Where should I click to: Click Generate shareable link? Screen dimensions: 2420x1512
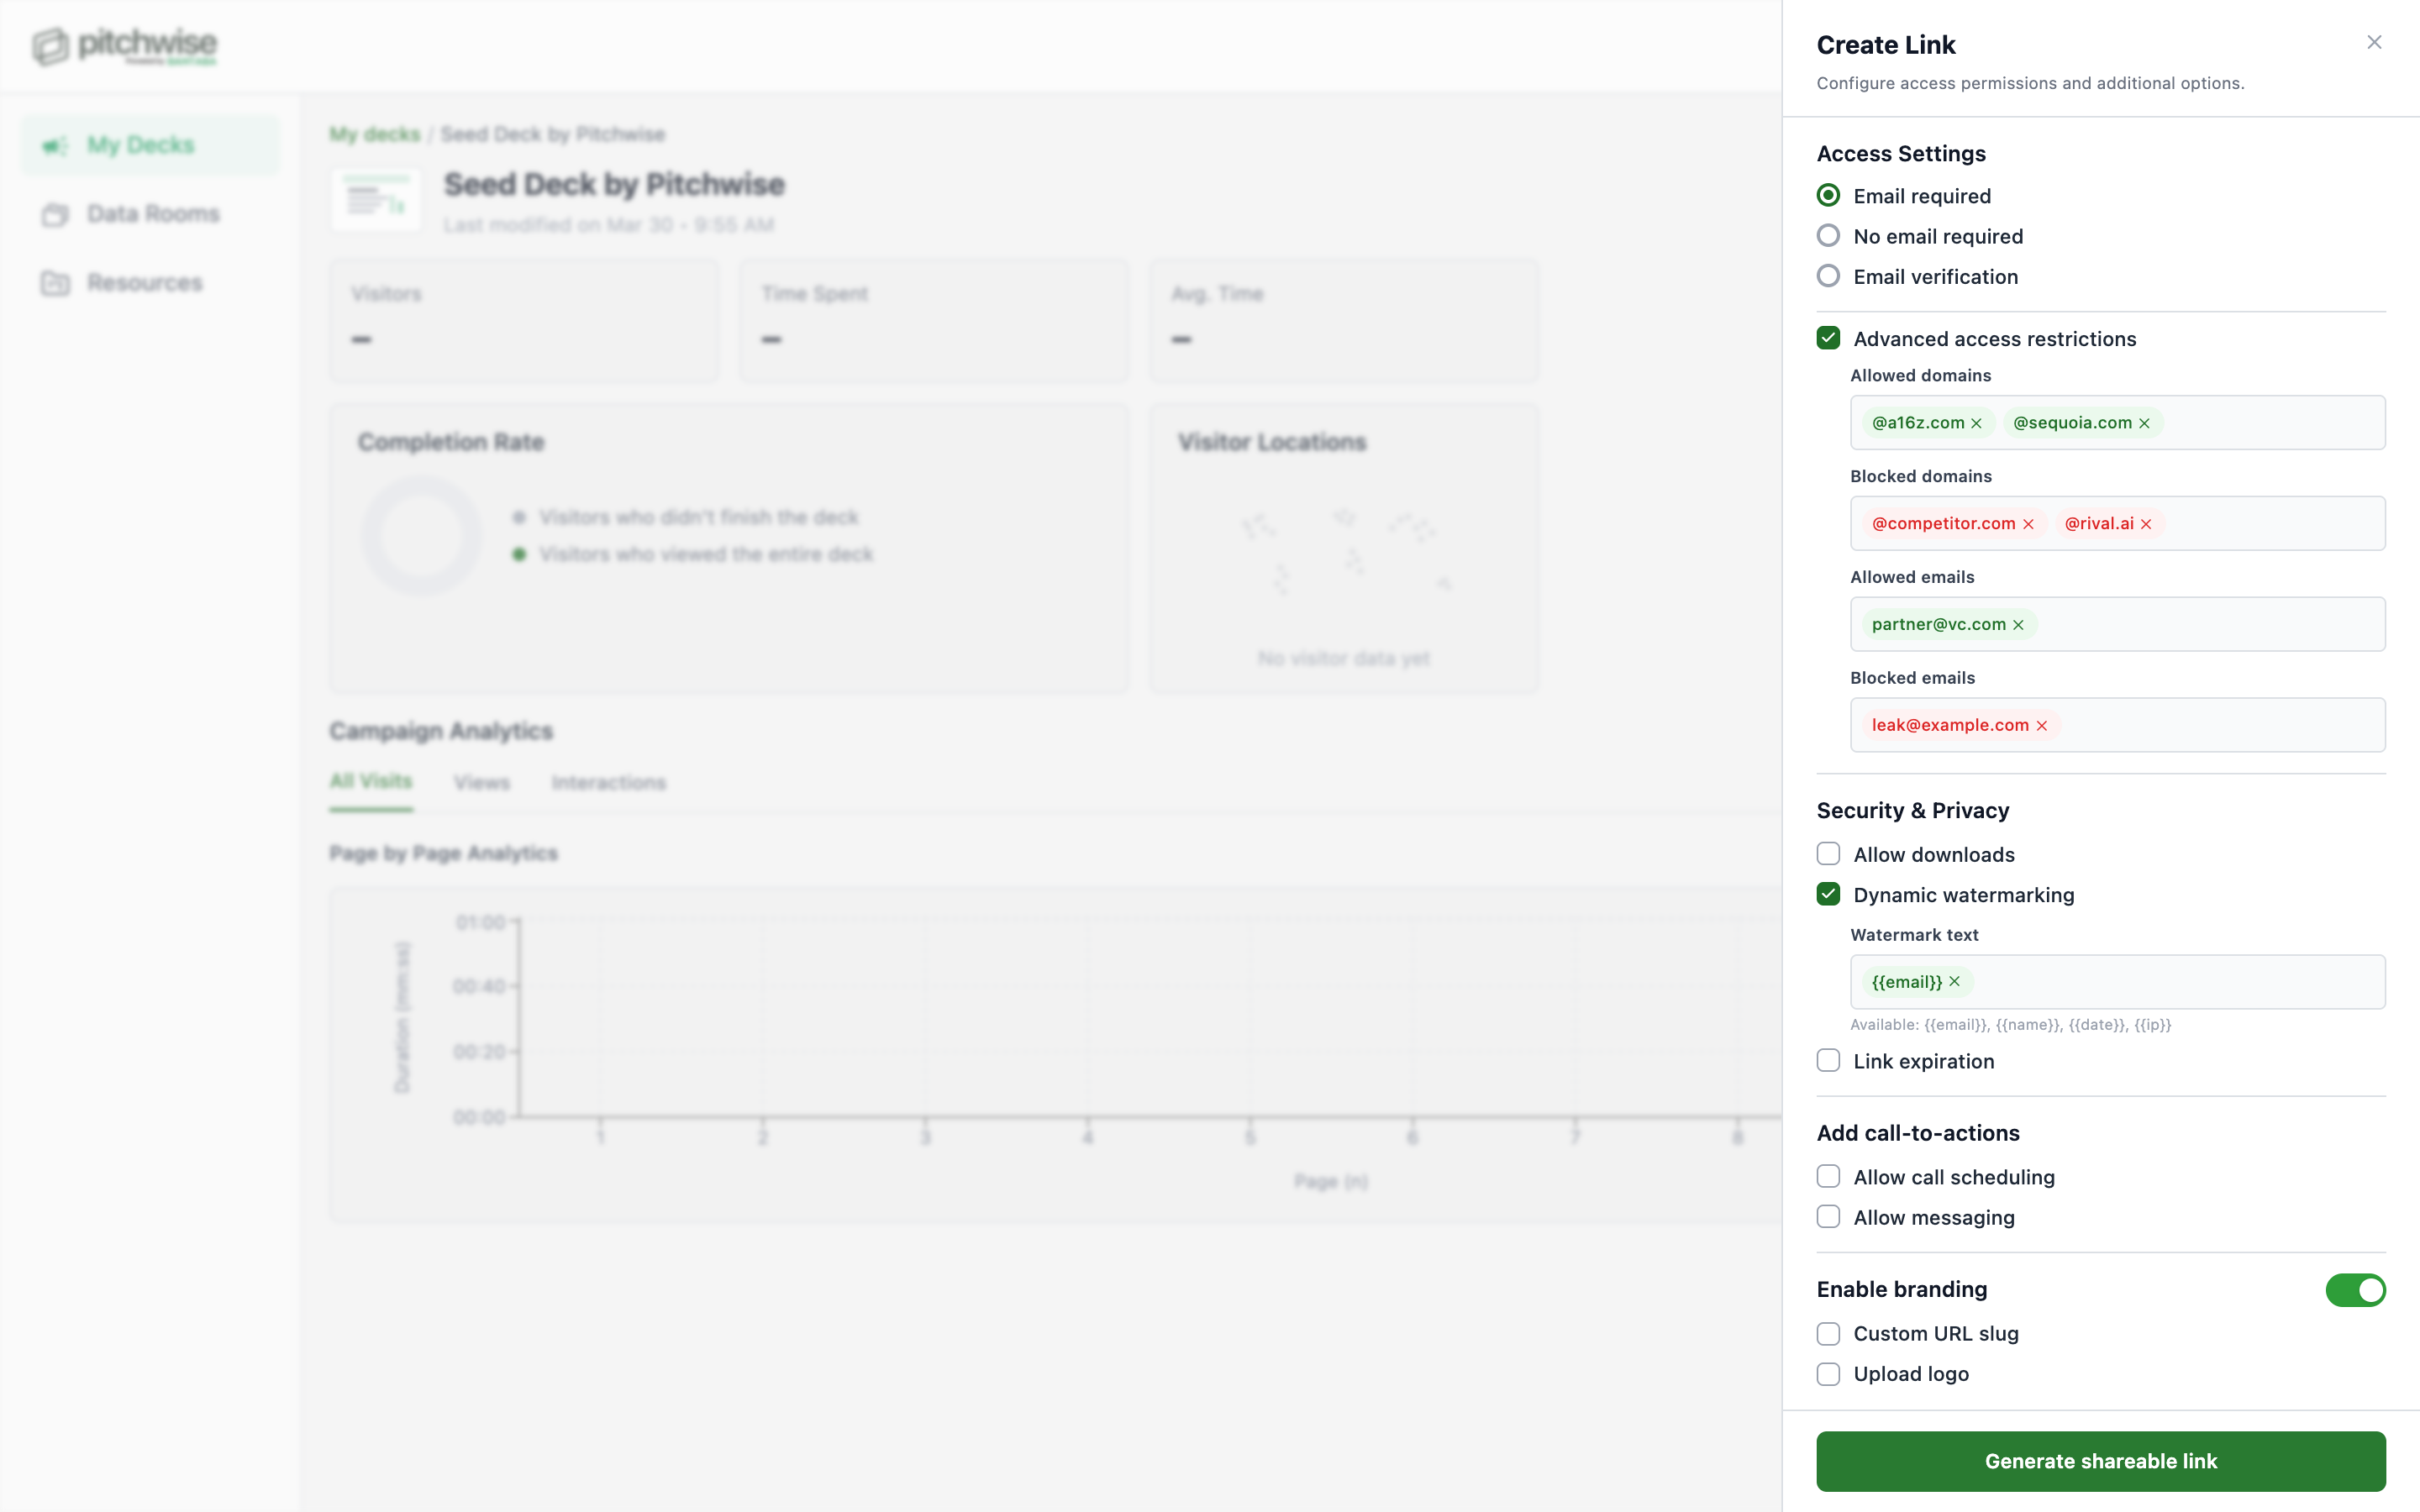[2101, 1461]
